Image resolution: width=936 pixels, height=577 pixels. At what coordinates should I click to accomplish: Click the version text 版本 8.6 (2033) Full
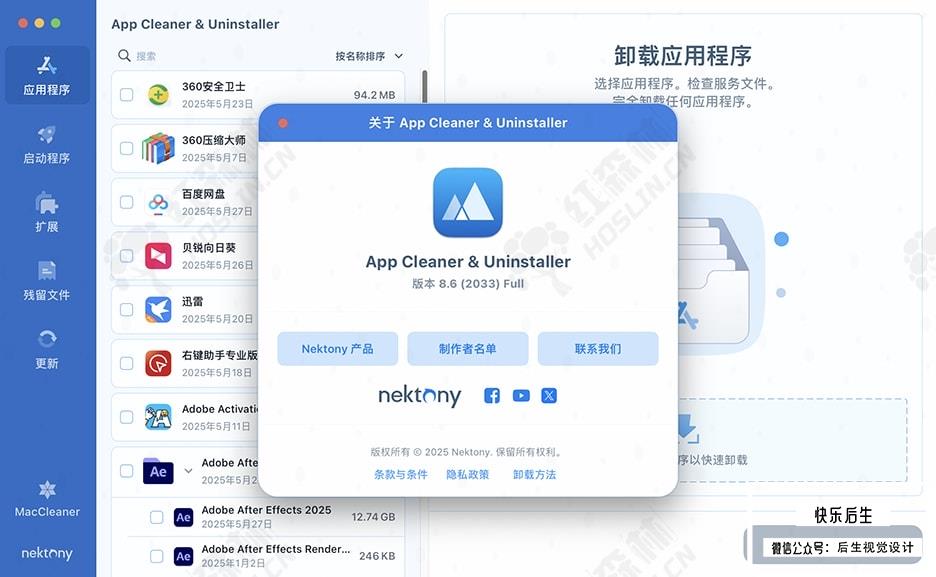(468, 283)
